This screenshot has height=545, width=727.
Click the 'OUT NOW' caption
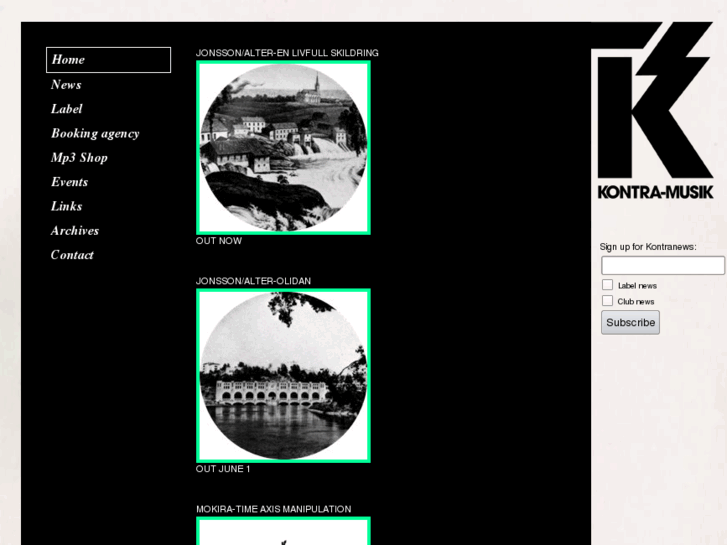point(219,241)
